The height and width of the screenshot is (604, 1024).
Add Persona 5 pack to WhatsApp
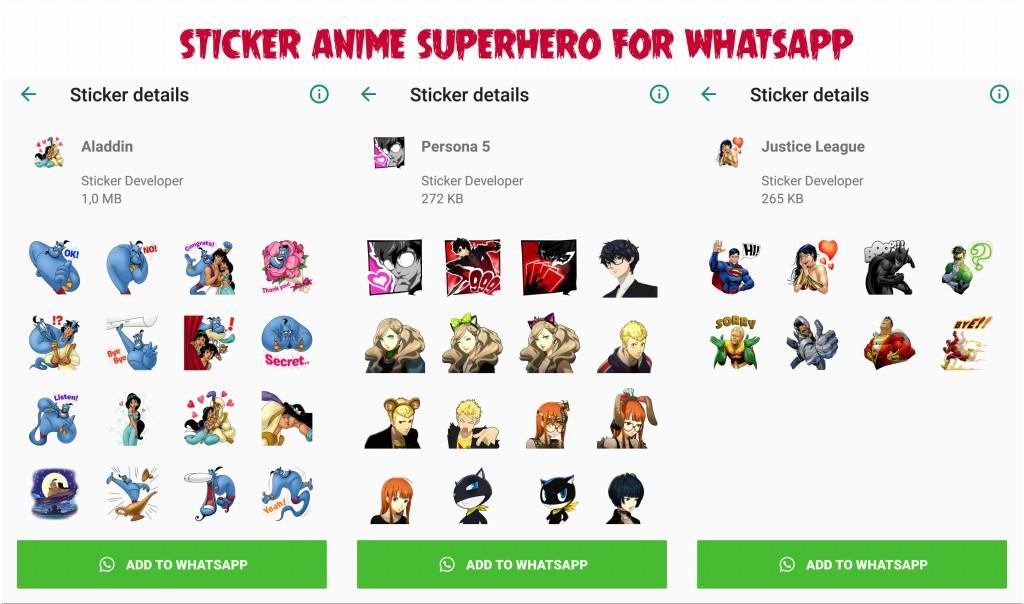(x=512, y=564)
